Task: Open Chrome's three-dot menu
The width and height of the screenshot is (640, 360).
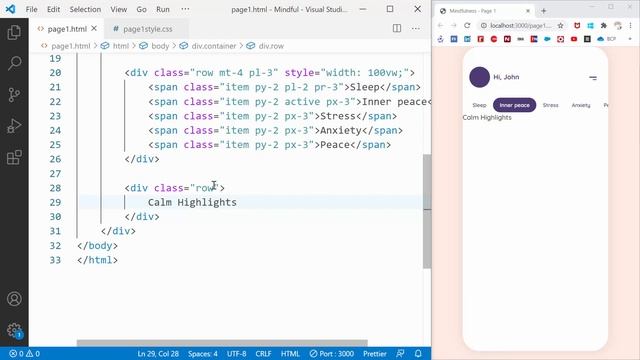Action: 631,25
